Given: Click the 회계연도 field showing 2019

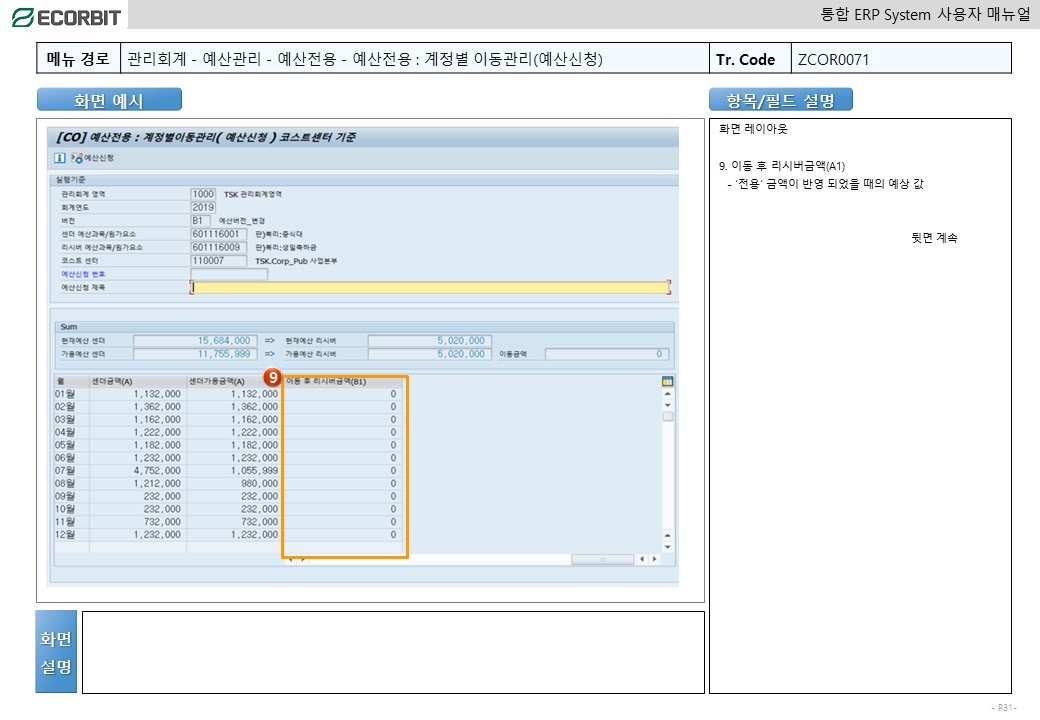Looking at the screenshot, I should [203, 207].
